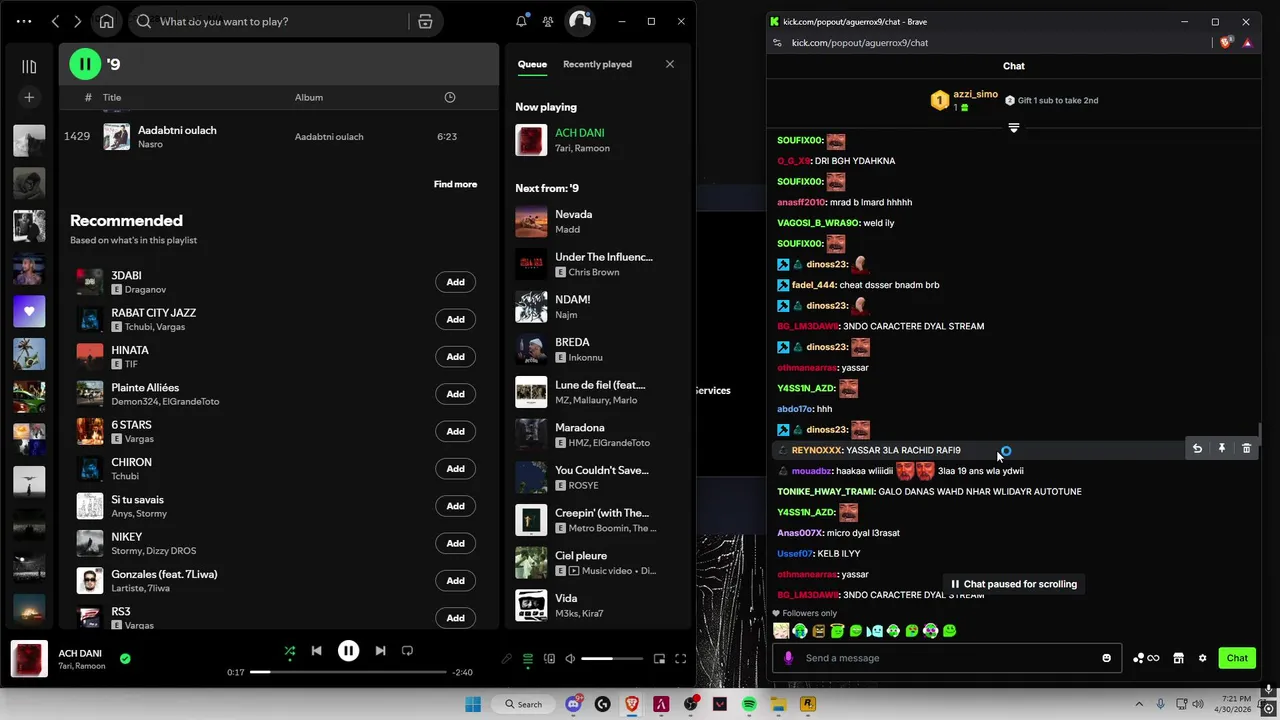Pause playback in the bottom player bar
The height and width of the screenshot is (720, 1280).
point(348,651)
